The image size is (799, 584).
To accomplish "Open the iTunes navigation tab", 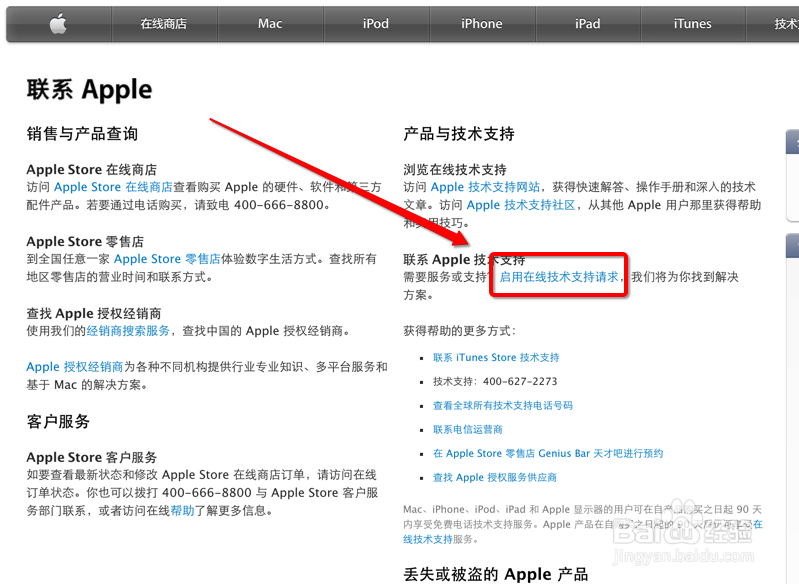I will pyautogui.click(x=693, y=24).
